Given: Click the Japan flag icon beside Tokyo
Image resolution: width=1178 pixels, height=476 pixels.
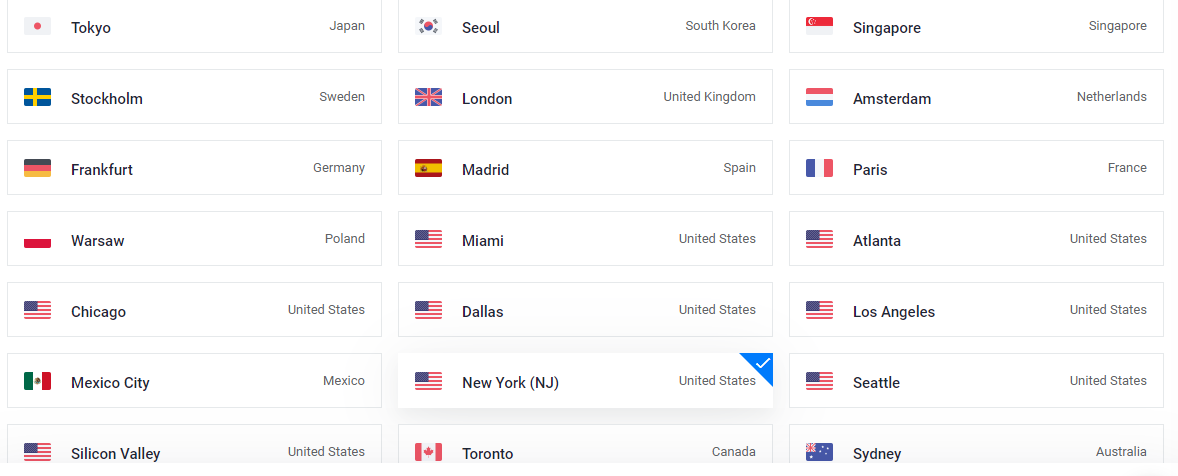Looking at the screenshot, I should click(x=37, y=26).
